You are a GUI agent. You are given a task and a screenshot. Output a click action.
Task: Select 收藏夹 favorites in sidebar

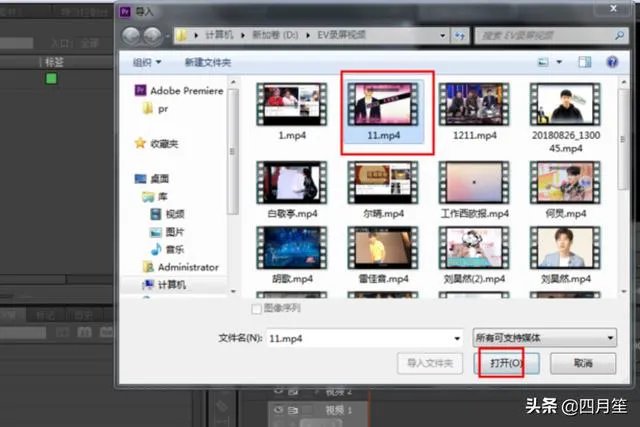coord(157,143)
